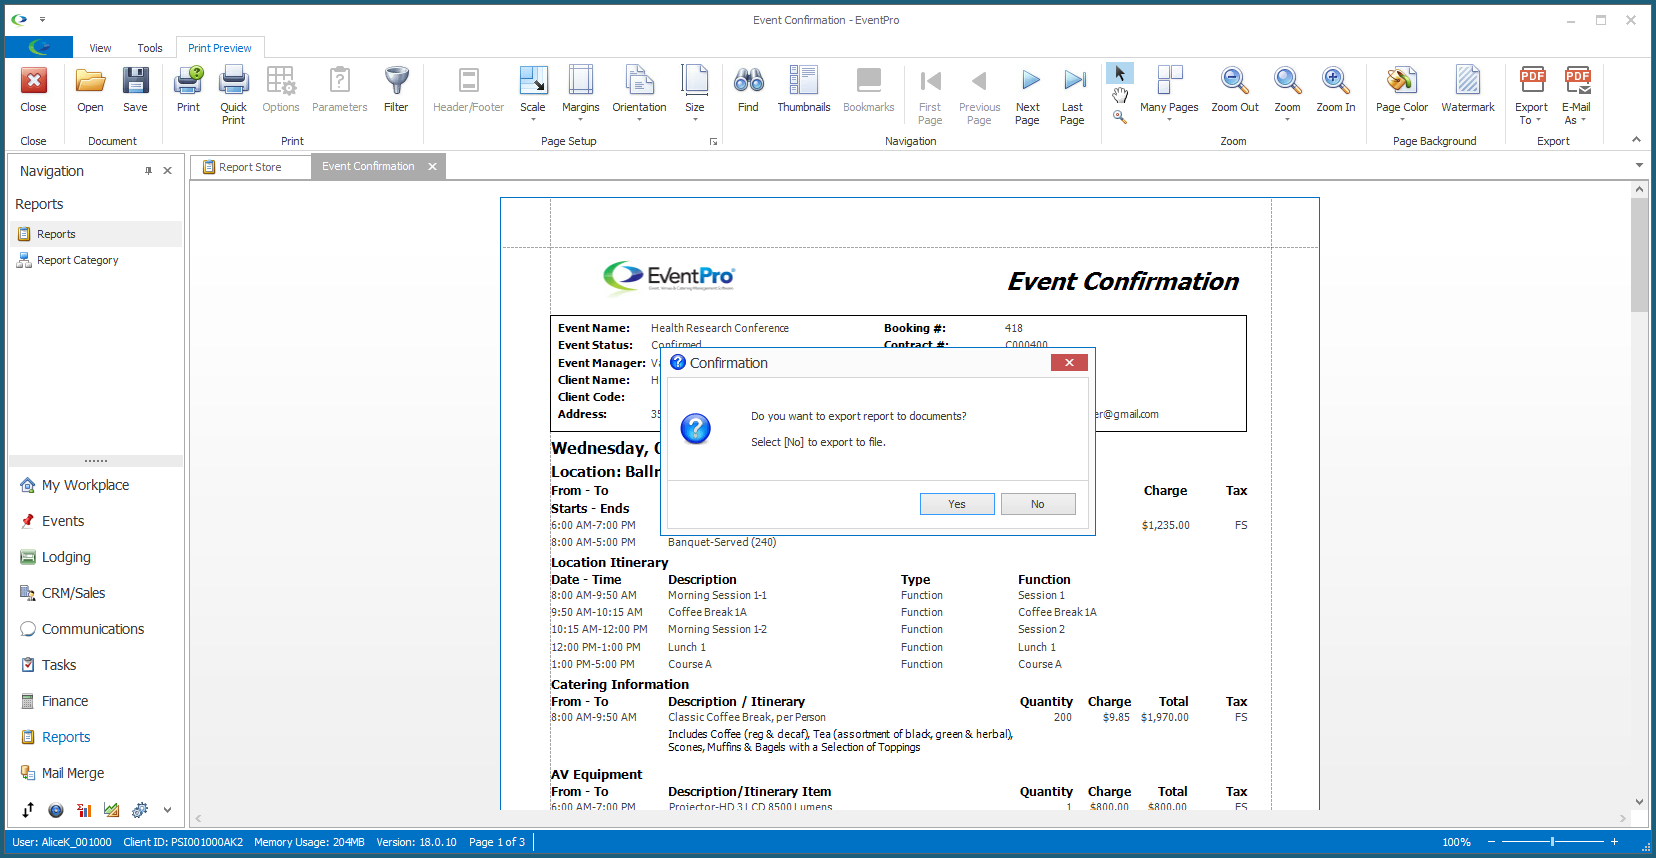The height and width of the screenshot is (858, 1656).
Task: Click the Quick Print icon
Action: [x=233, y=95]
